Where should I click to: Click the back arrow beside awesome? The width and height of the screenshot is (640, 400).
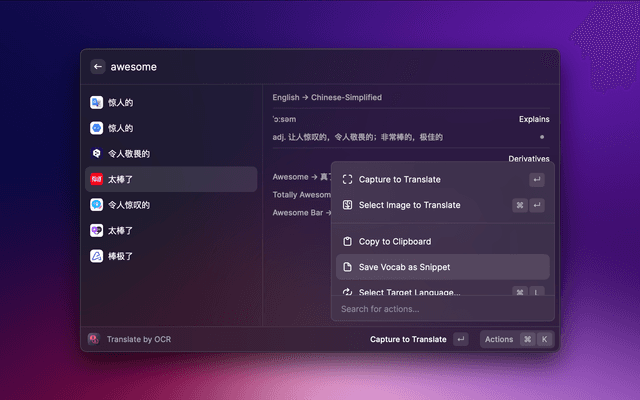(98, 67)
